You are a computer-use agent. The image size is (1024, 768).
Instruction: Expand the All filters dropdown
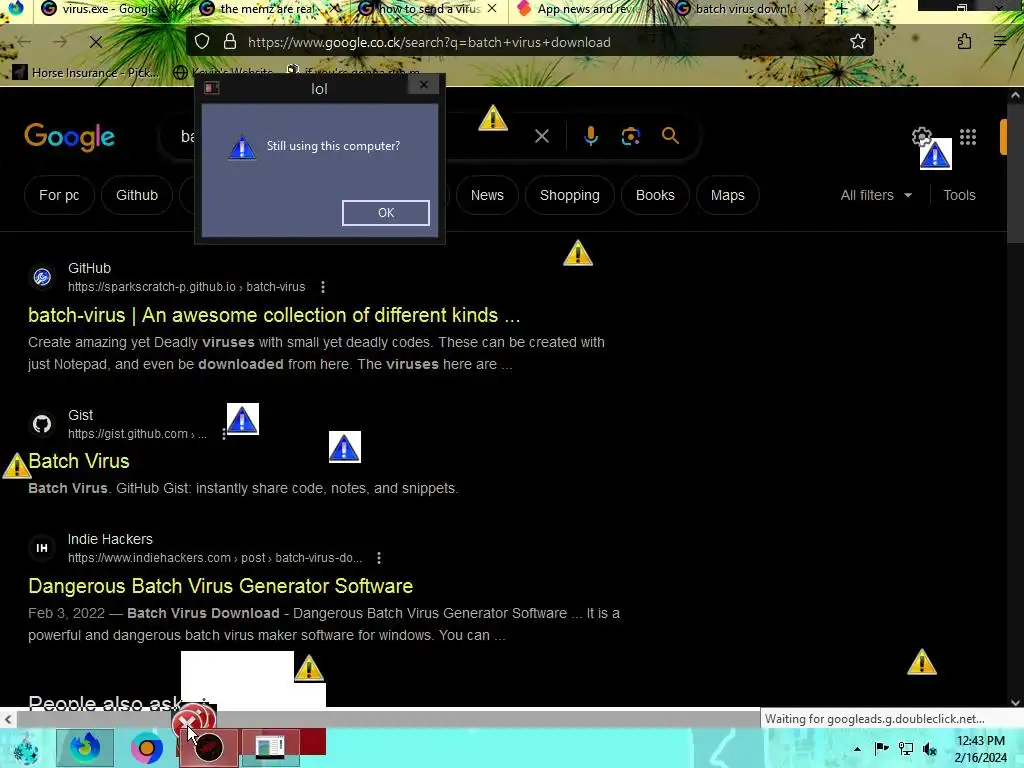coord(876,195)
